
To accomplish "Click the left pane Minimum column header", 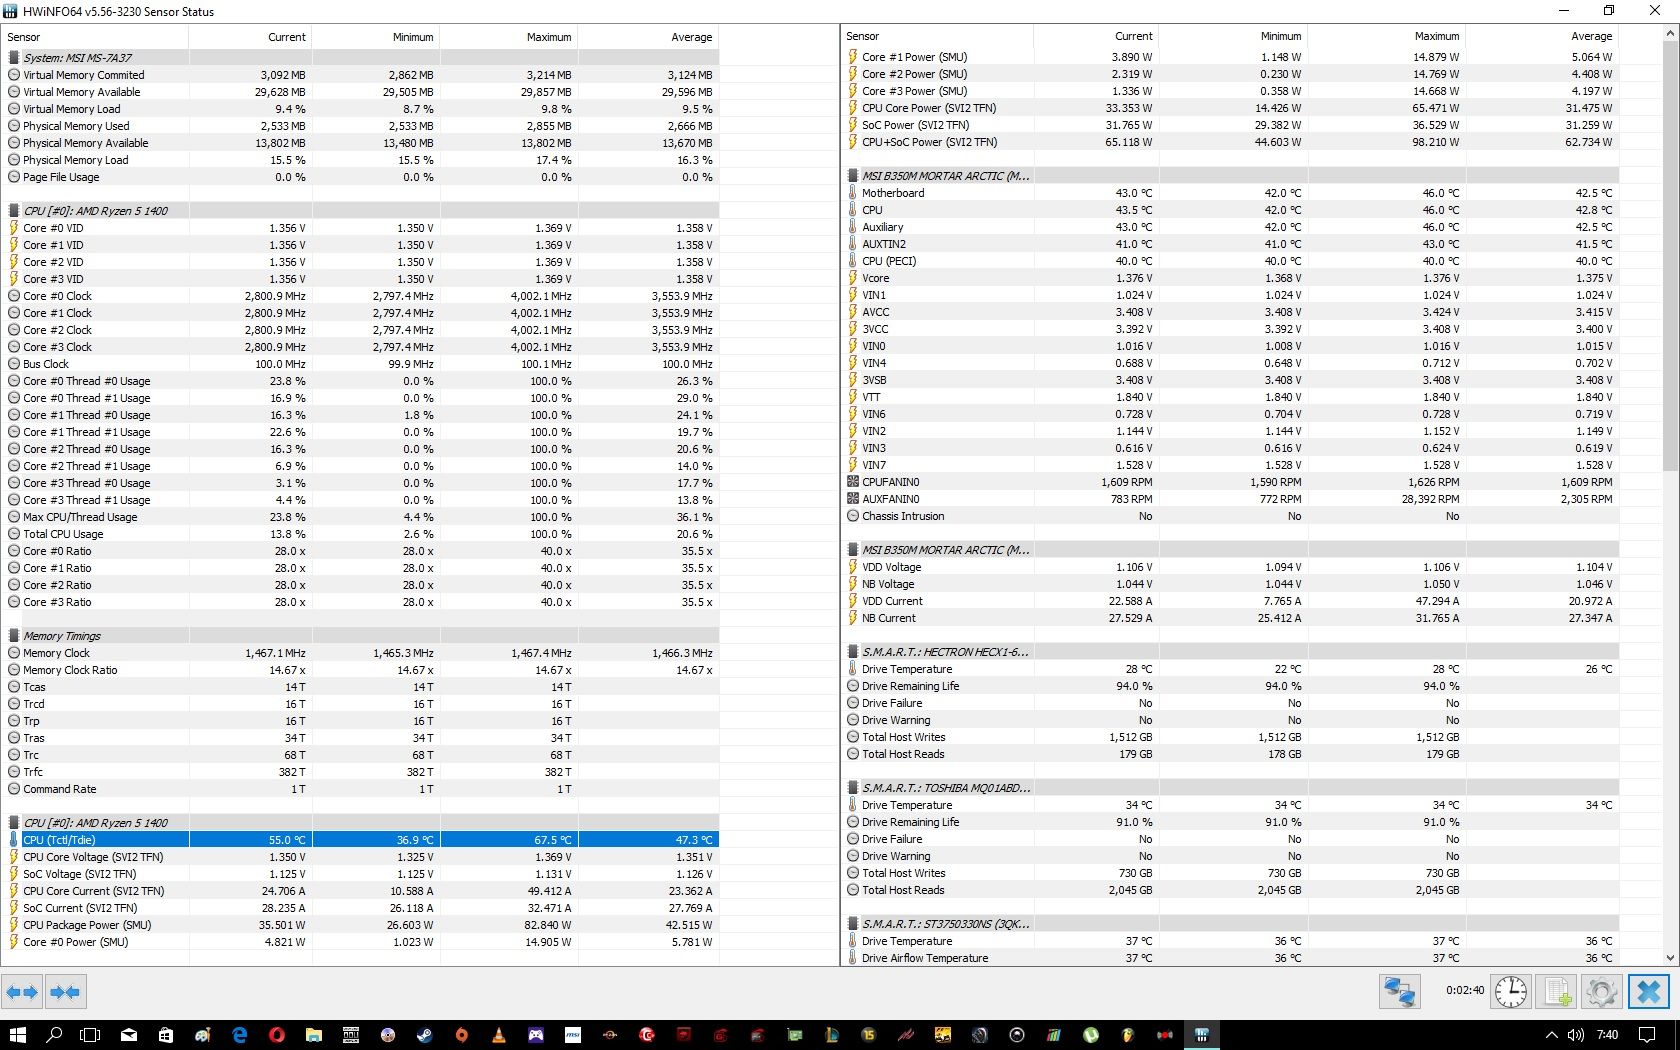I will [376, 37].
